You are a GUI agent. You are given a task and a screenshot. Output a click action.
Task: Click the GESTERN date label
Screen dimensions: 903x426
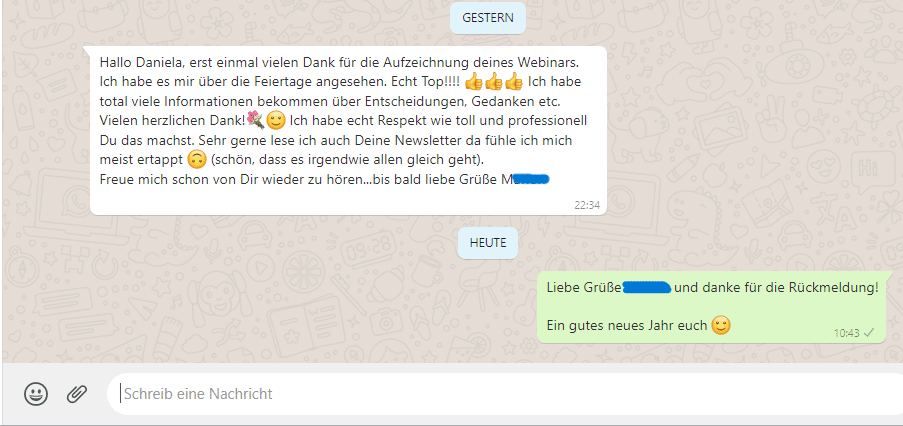[488, 18]
